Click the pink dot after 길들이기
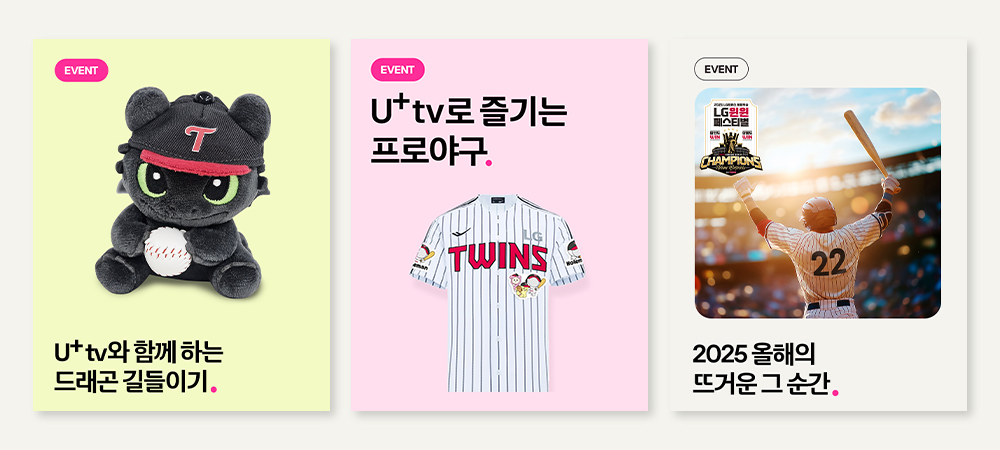The height and width of the screenshot is (450, 1000). point(214,388)
